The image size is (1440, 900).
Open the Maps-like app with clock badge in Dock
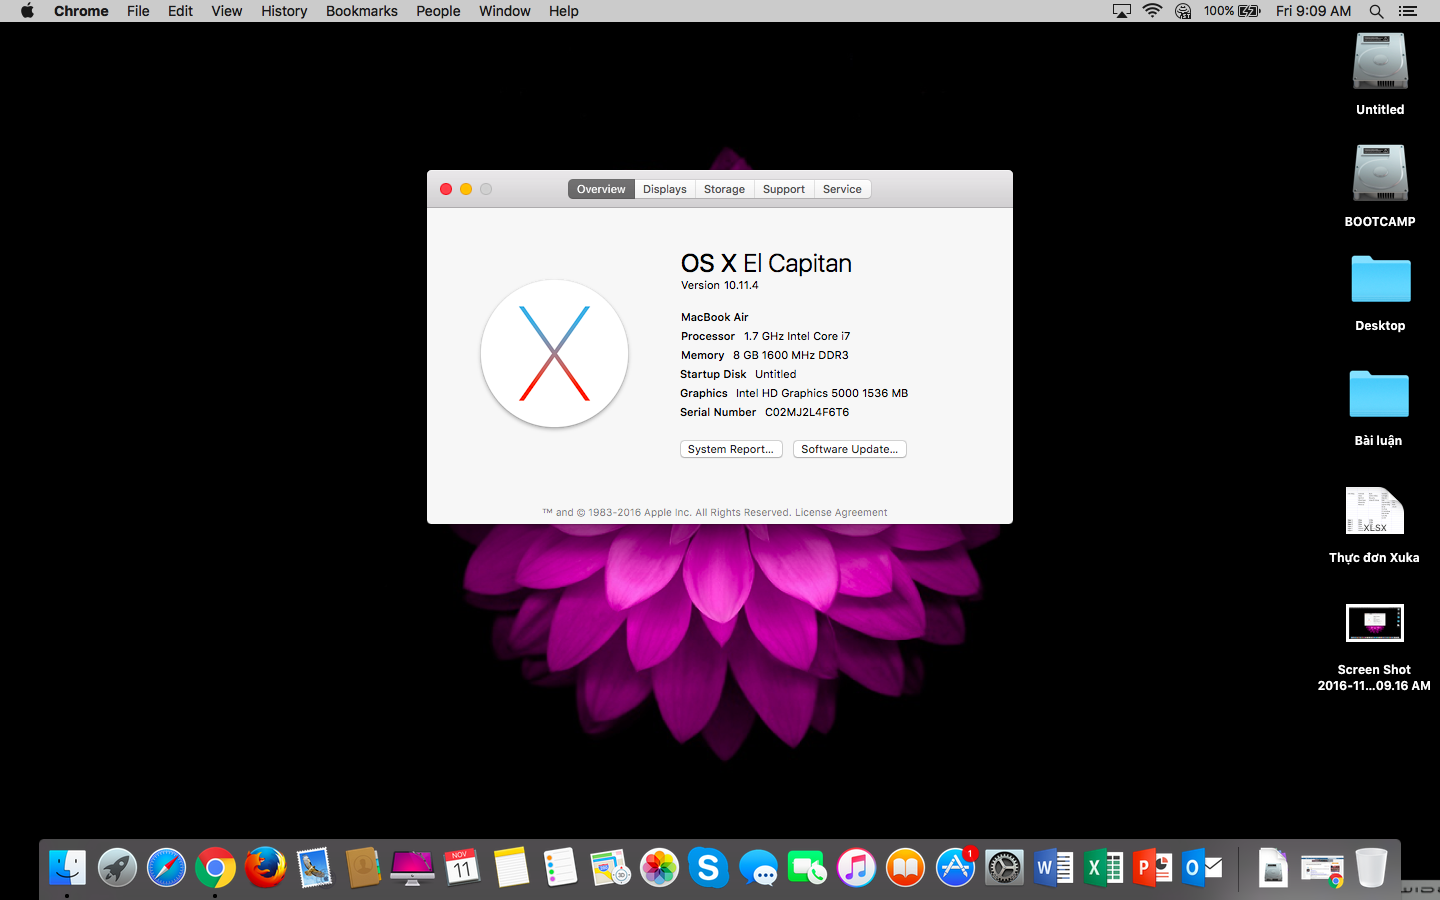(610, 867)
